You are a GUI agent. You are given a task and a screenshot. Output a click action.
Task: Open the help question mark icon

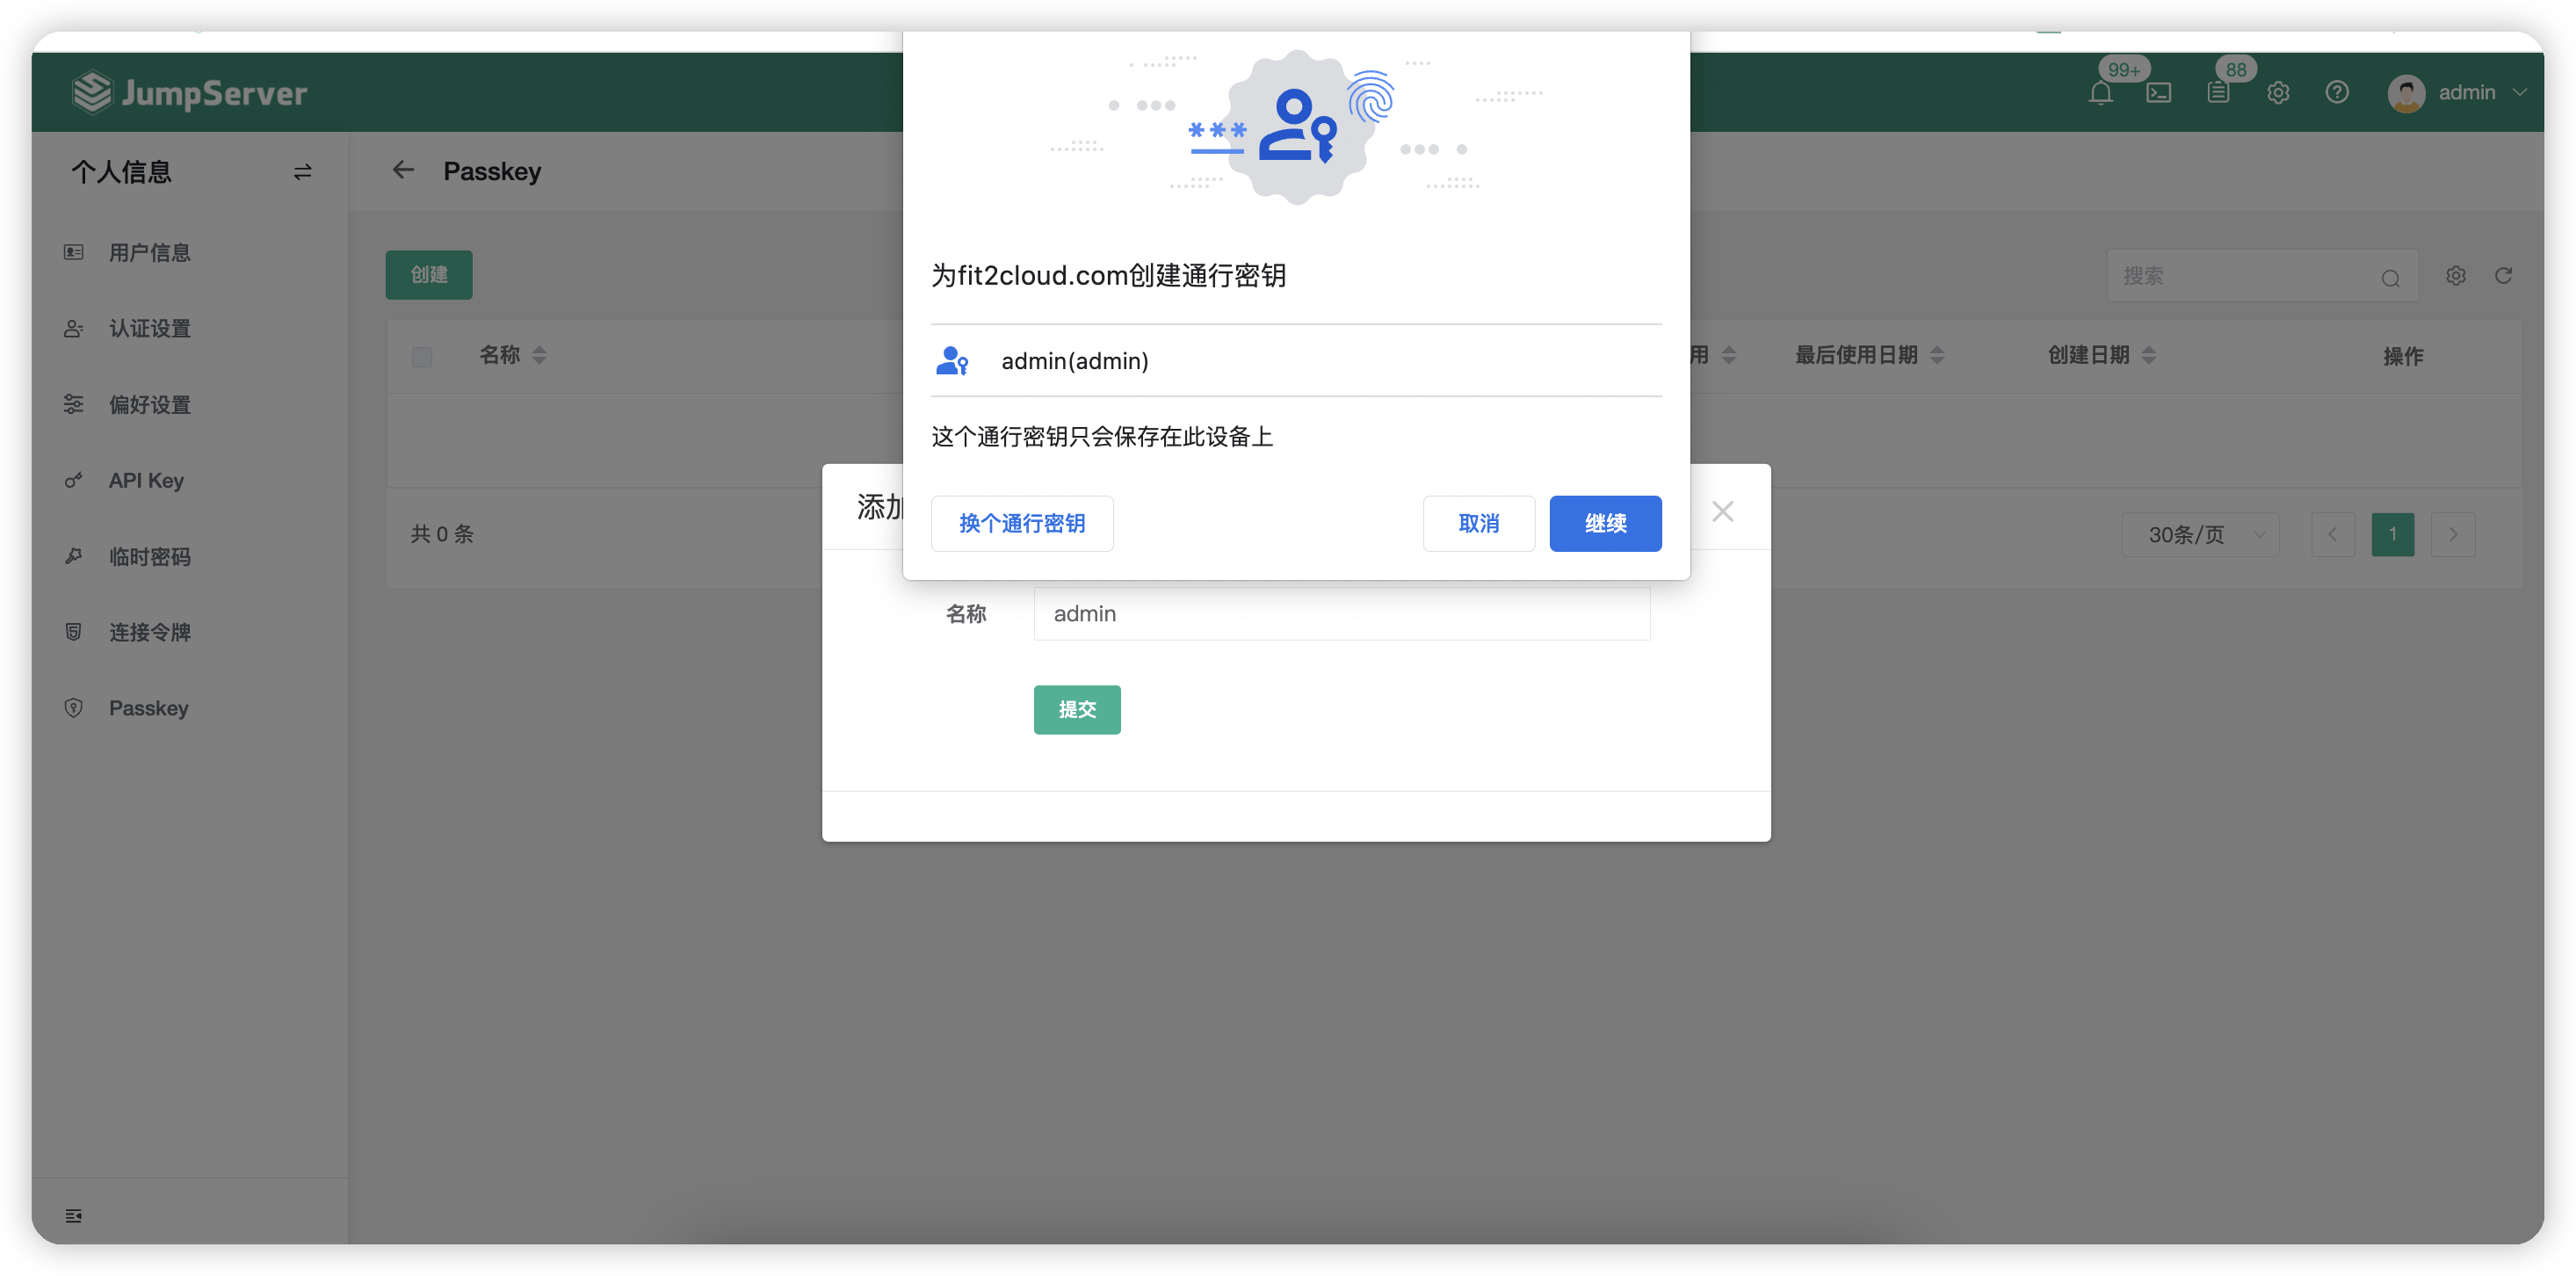pyautogui.click(x=2337, y=93)
